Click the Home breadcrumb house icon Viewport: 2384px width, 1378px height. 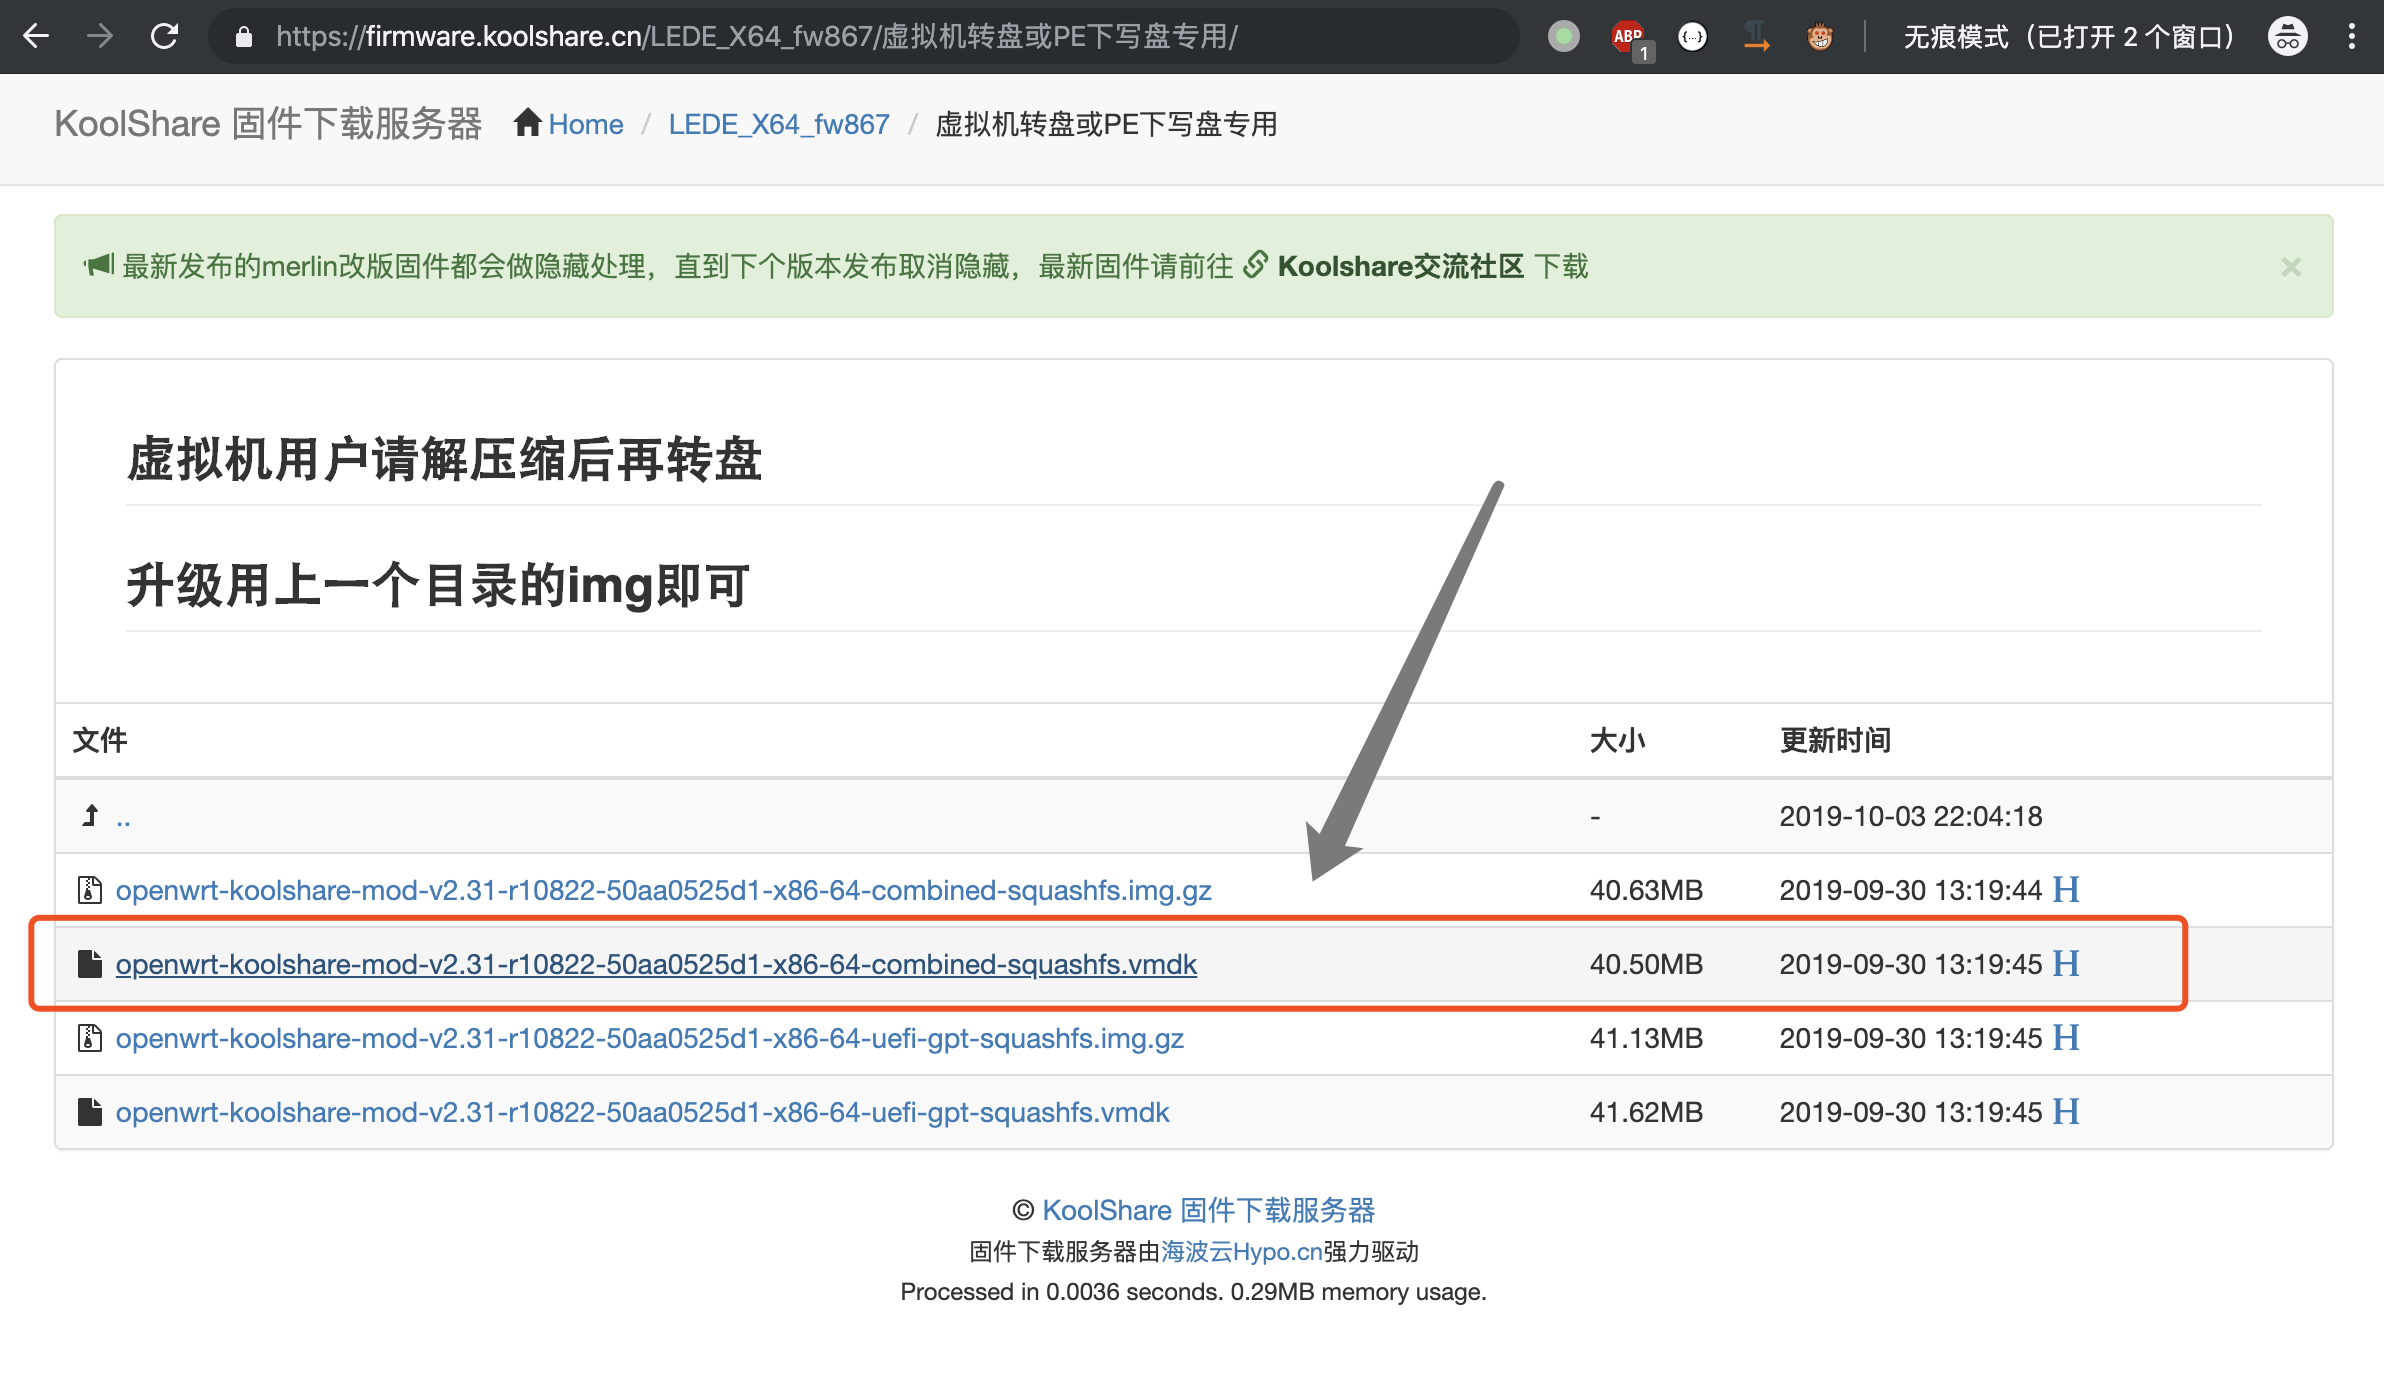pos(529,122)
